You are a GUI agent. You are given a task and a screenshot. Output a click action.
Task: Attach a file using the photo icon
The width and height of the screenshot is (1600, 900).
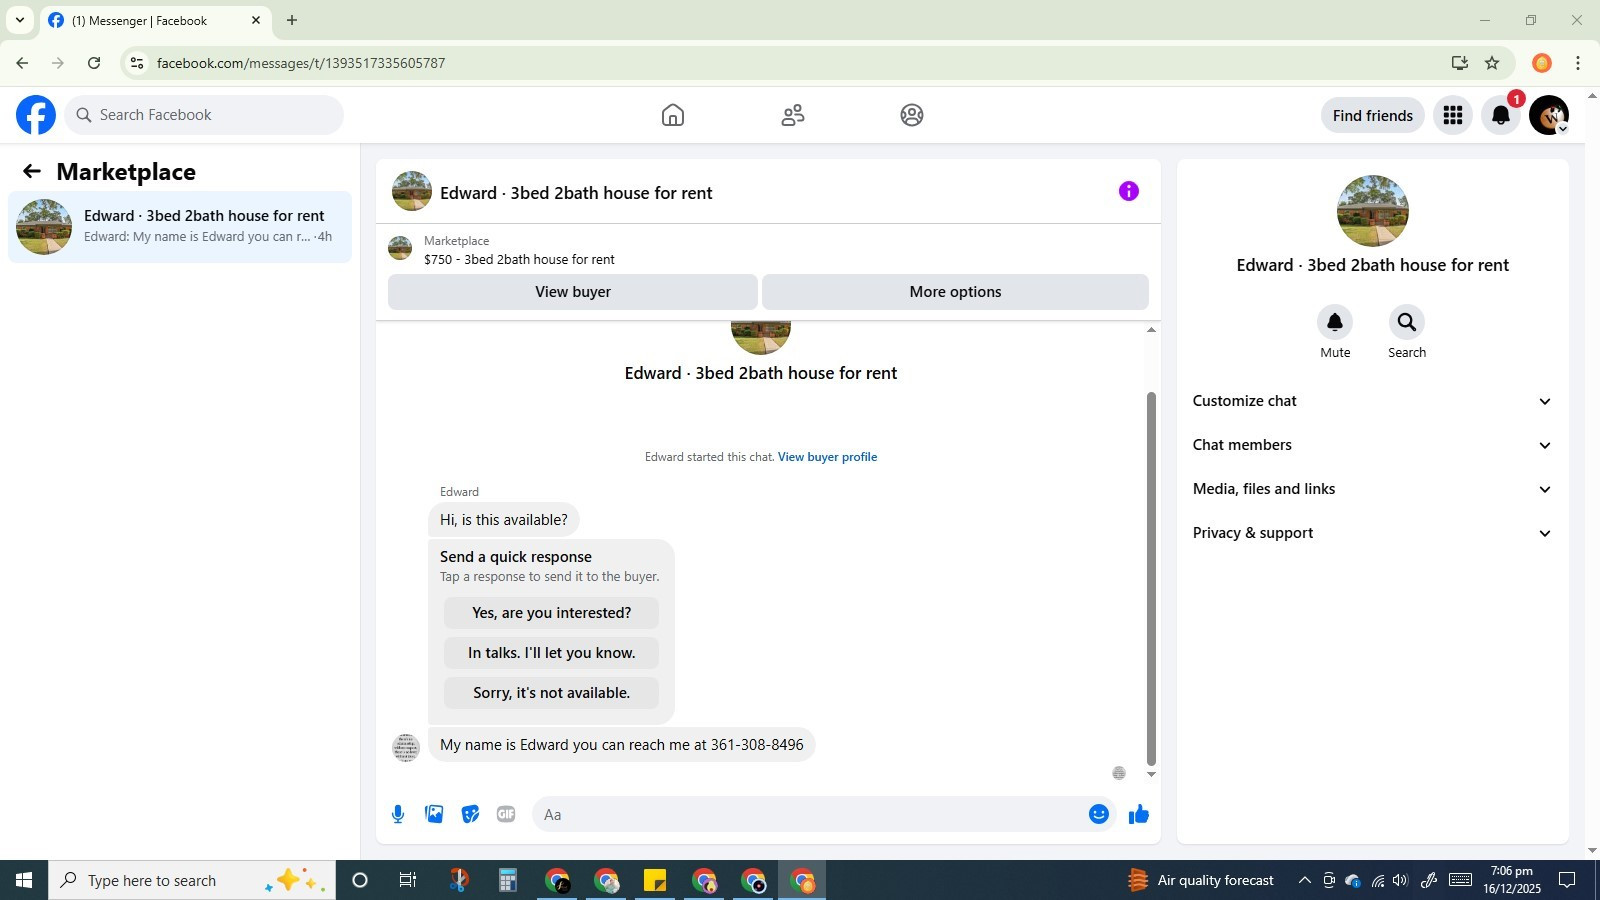point(434,814)
